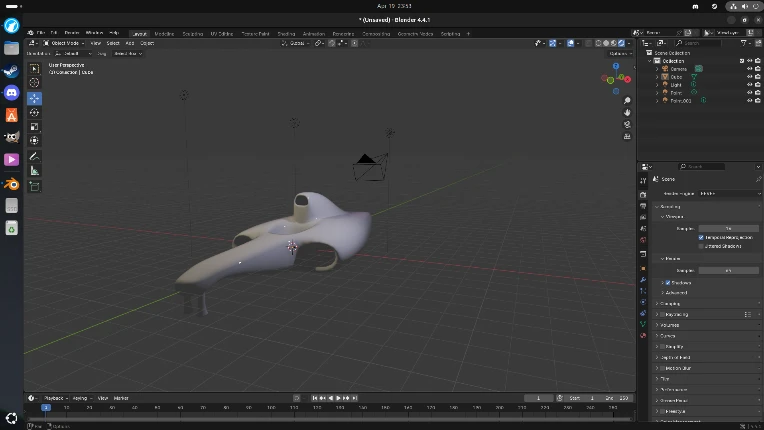
Task: Open the Global transform orientation dropdown
Action: tap(296, 43)
